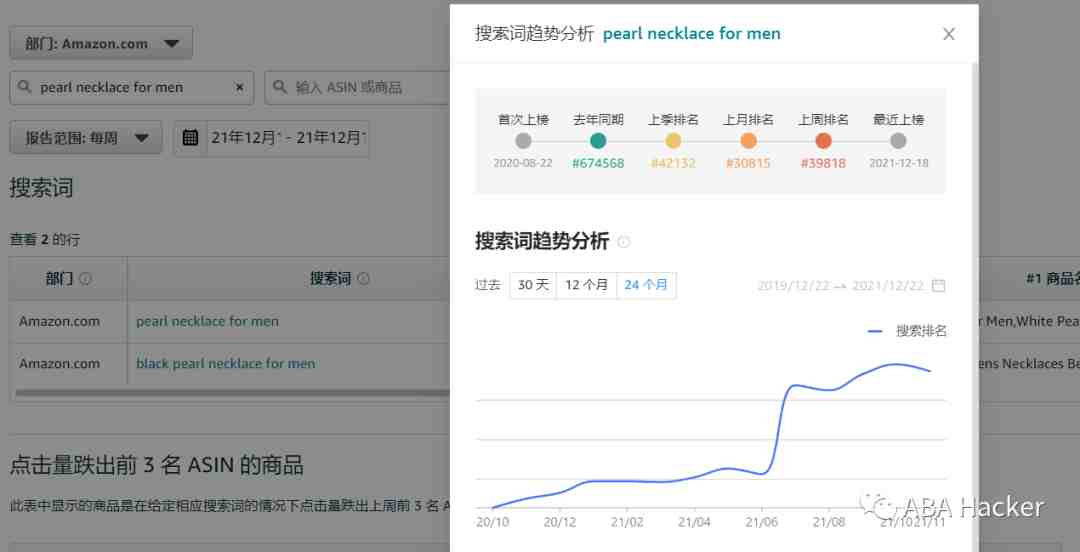Open the pearl necklace for men link
The width and height of the screenshot is (1080, 552).
[207, 321]
